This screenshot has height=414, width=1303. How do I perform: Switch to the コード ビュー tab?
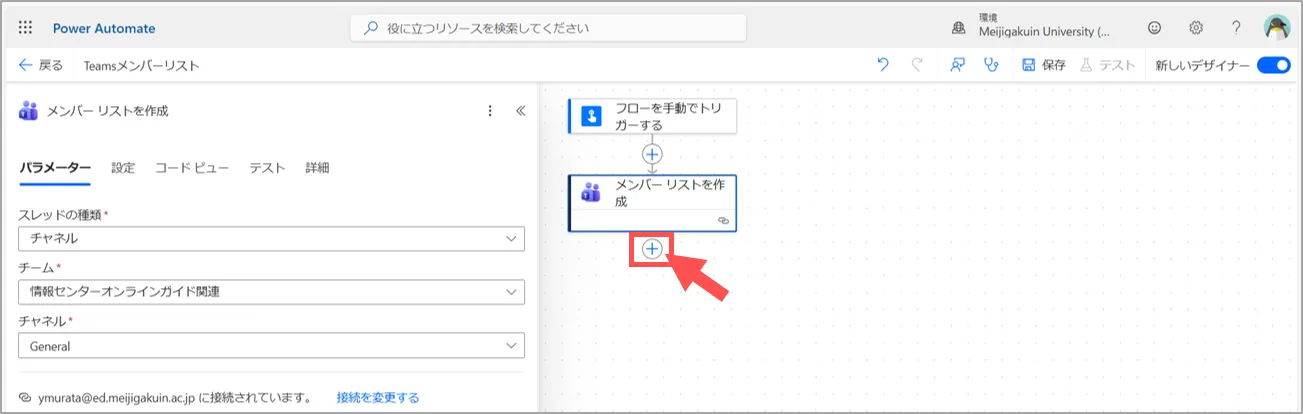point(192,168)
